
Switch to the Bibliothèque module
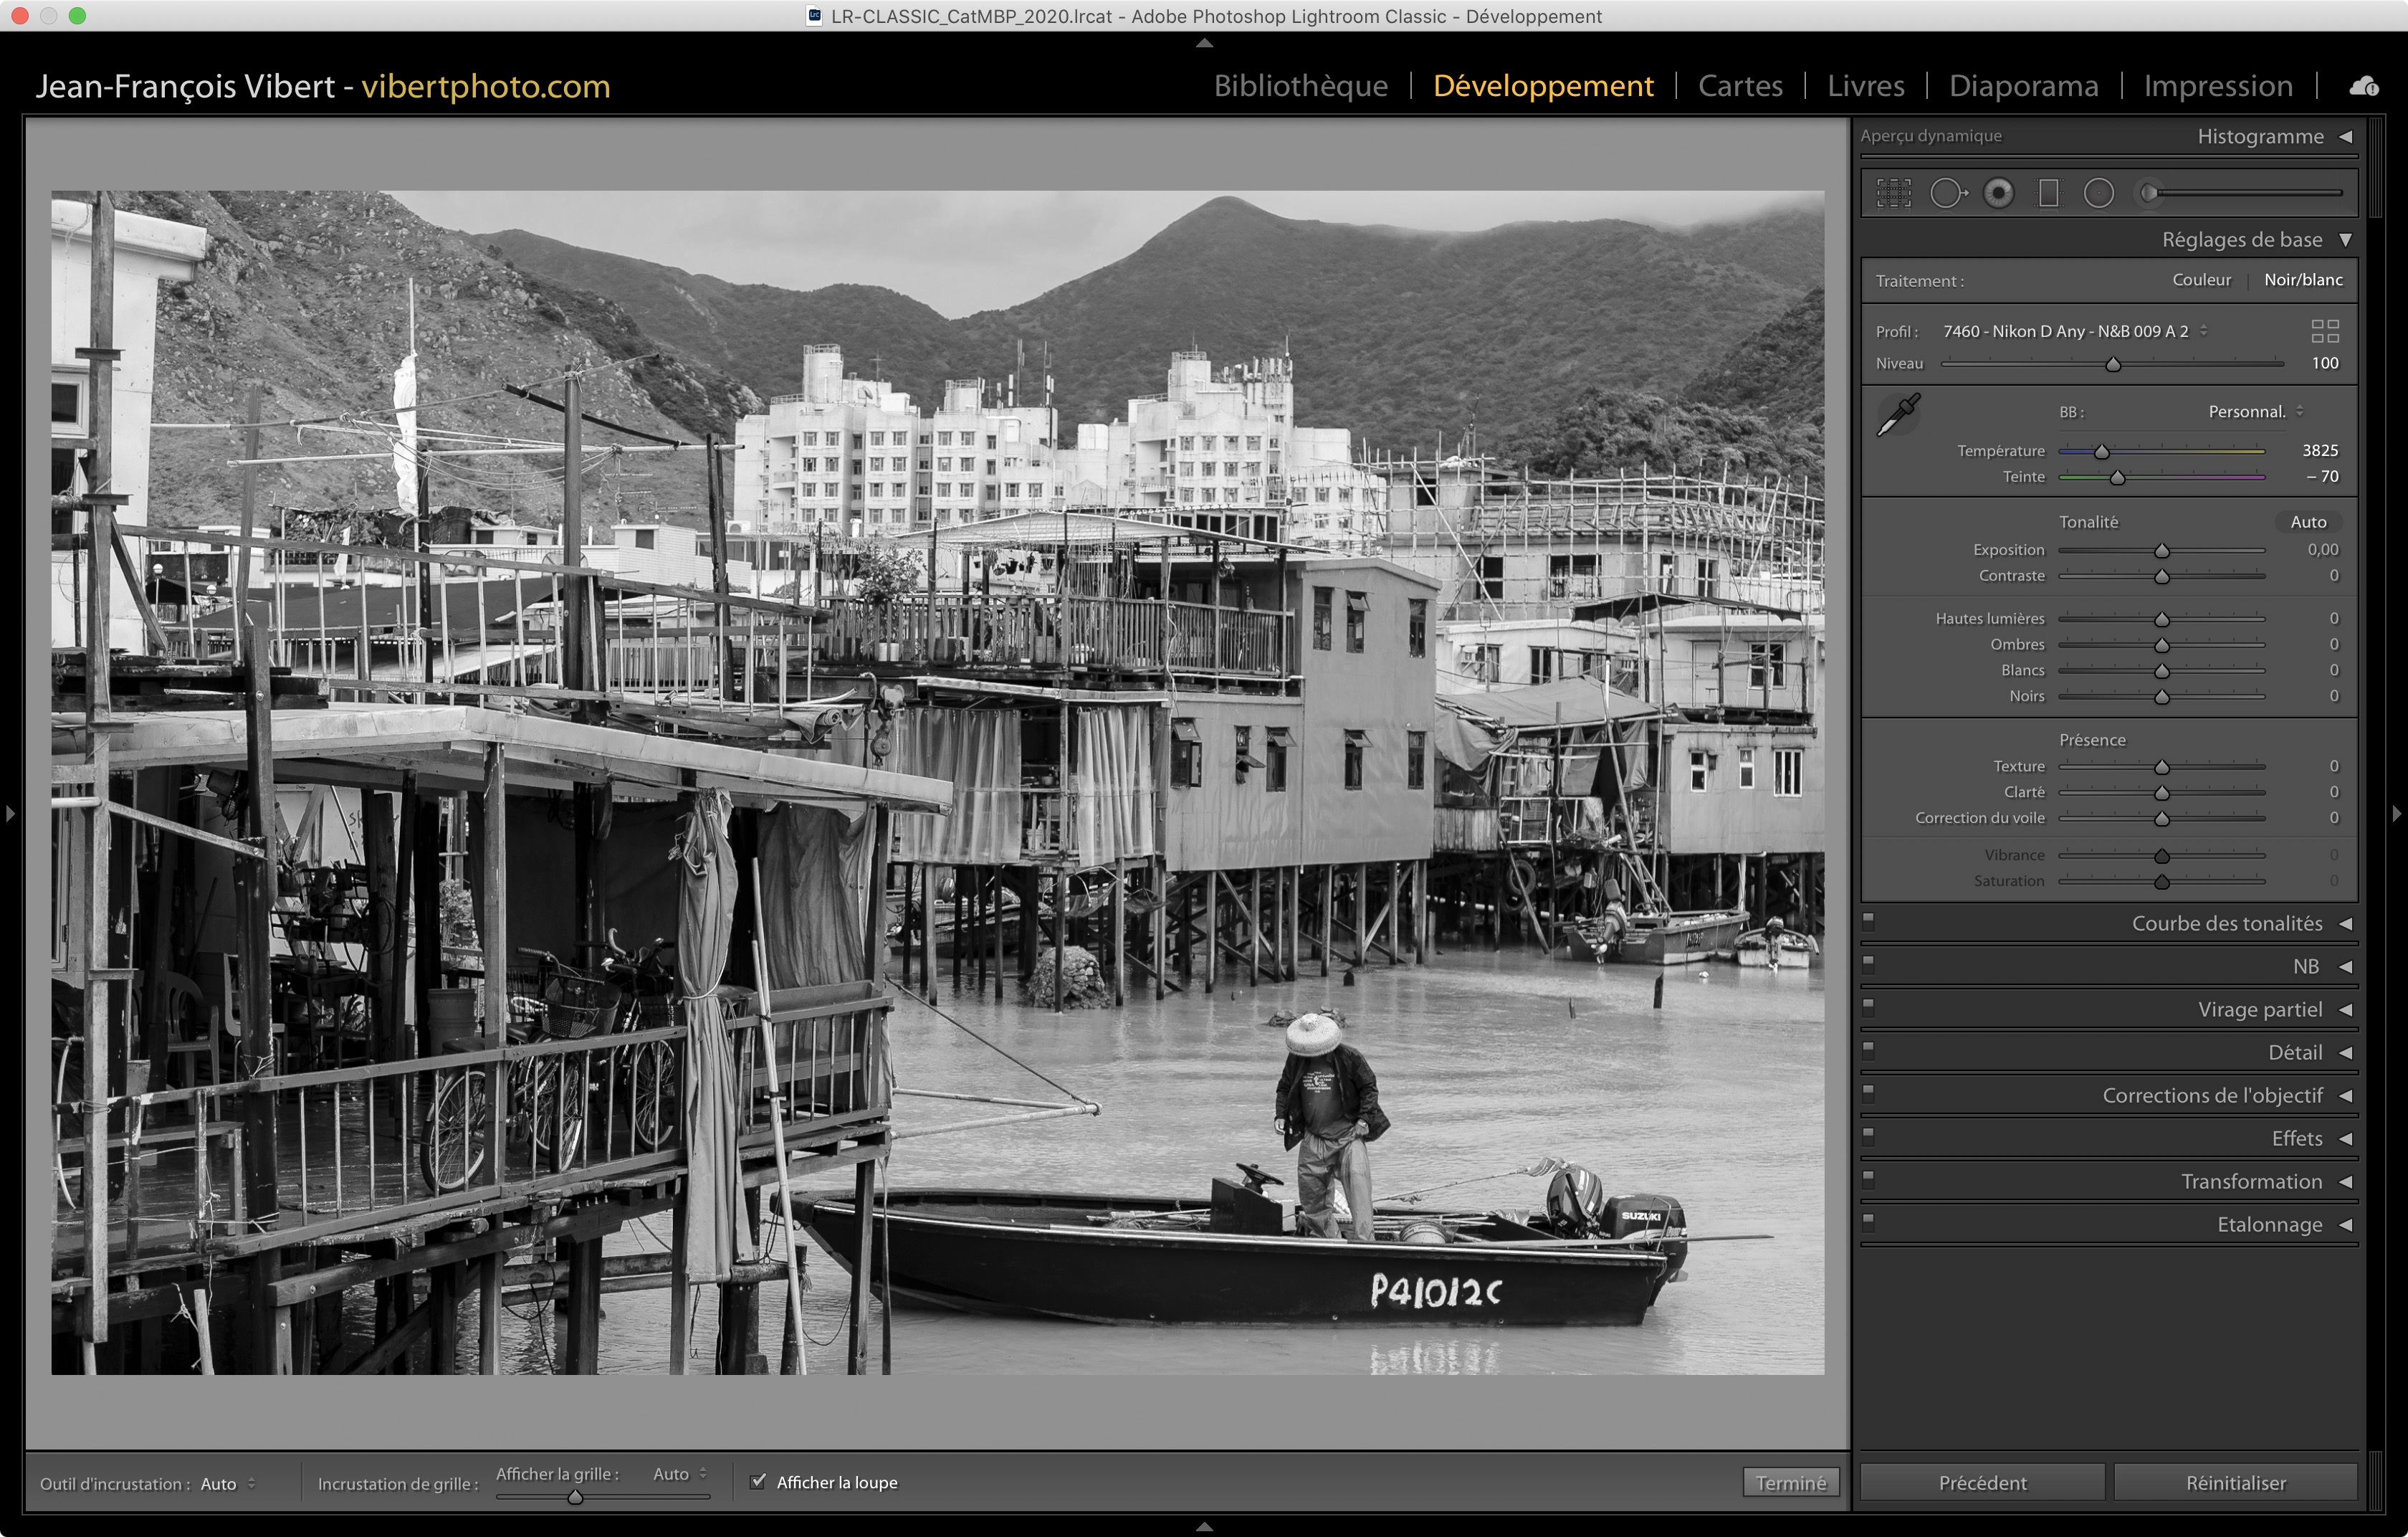[1300, 86]
